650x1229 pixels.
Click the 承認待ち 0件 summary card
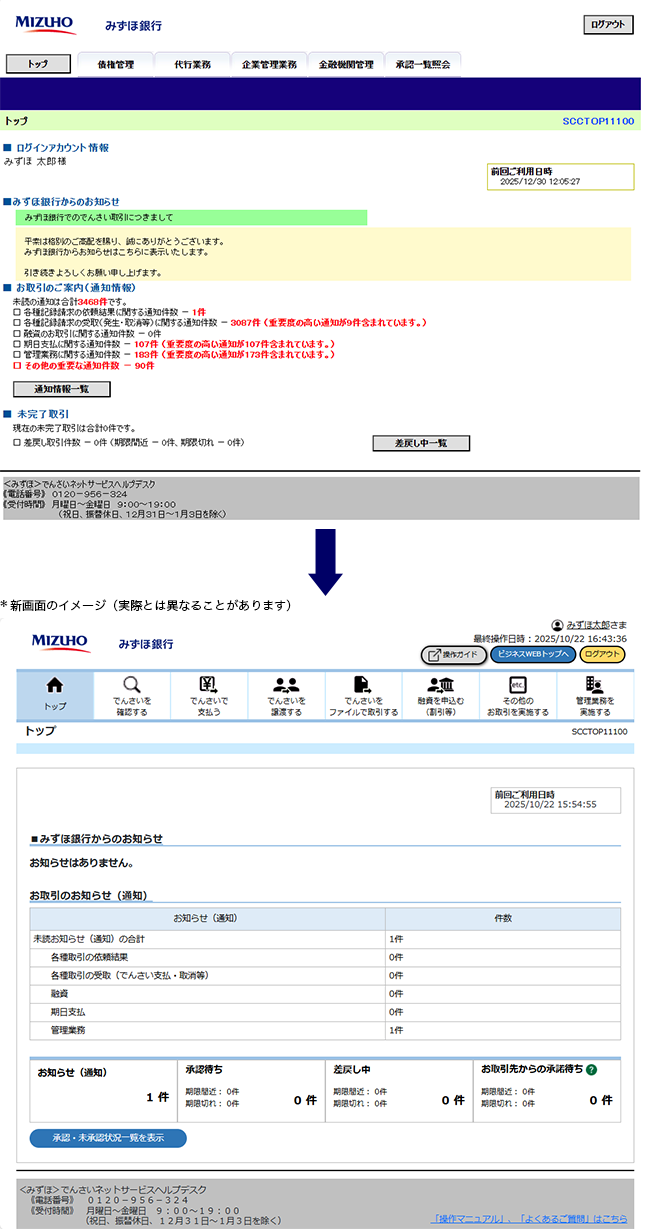tap(251, 1090)
